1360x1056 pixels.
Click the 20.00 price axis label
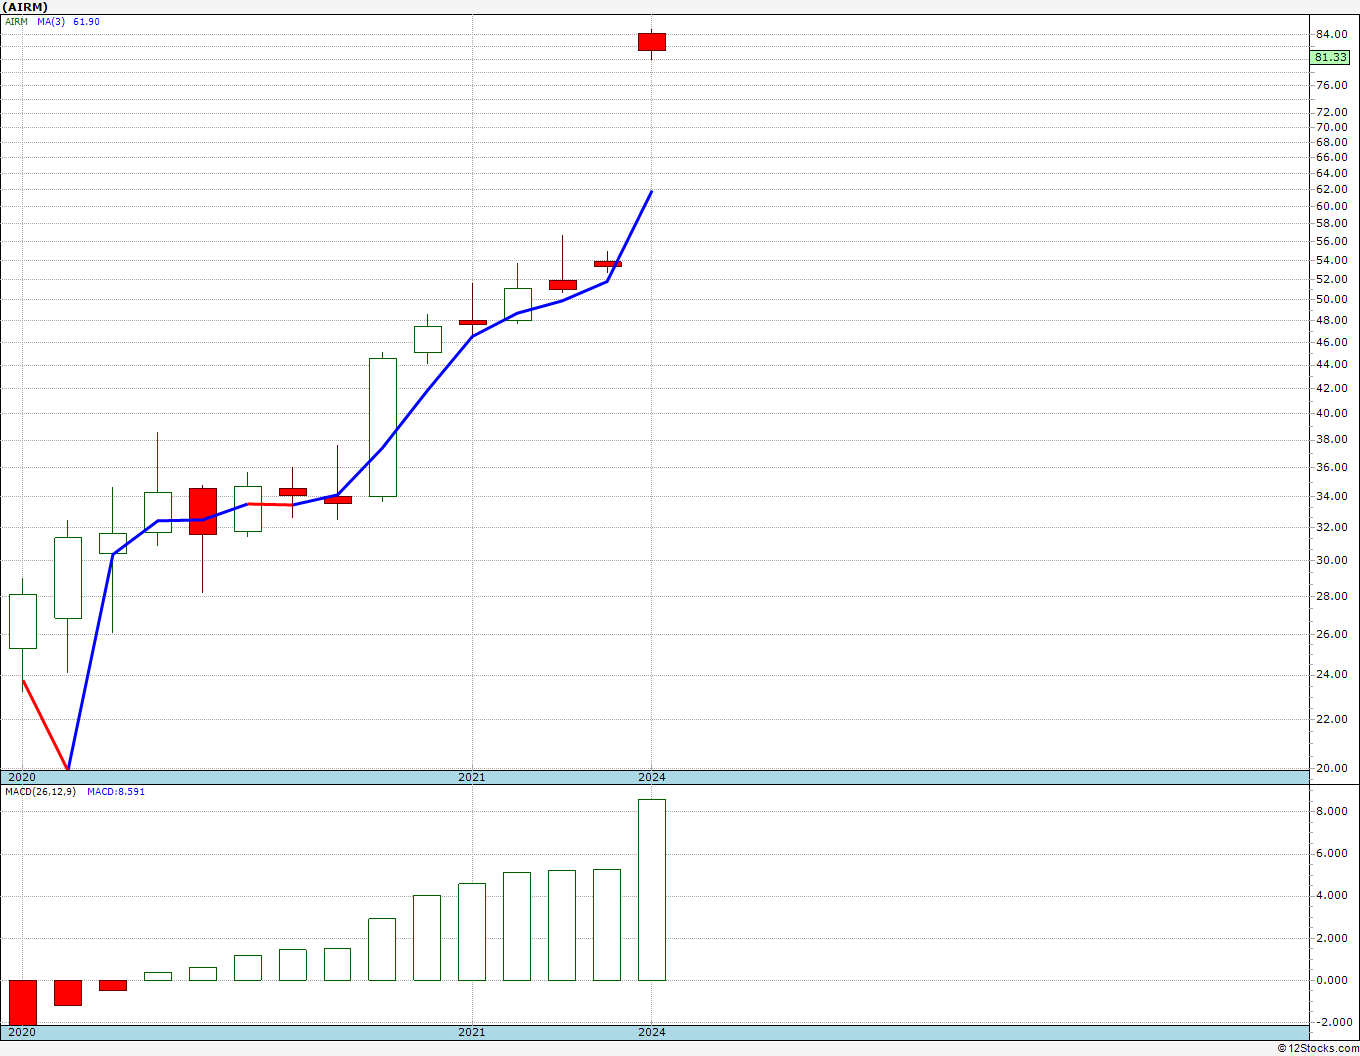coord(1331,769)
